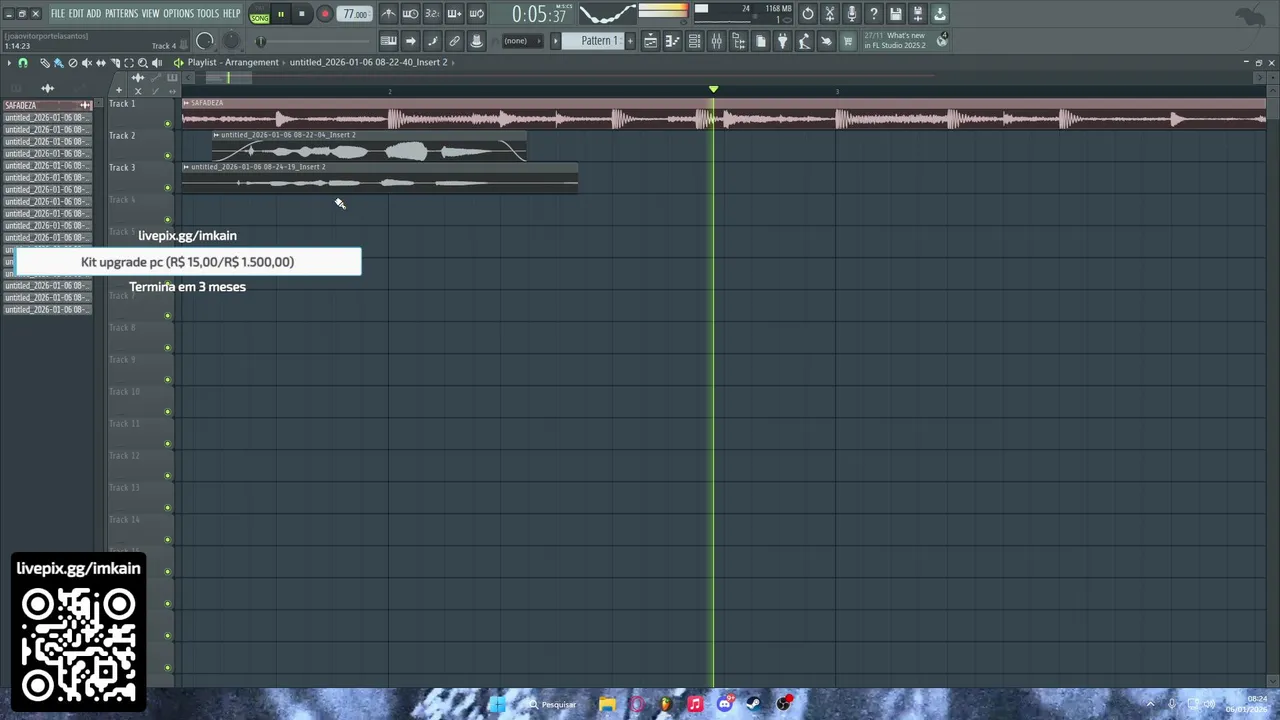
Task: Mute Track 1 green LED
Action: point(167,124)
